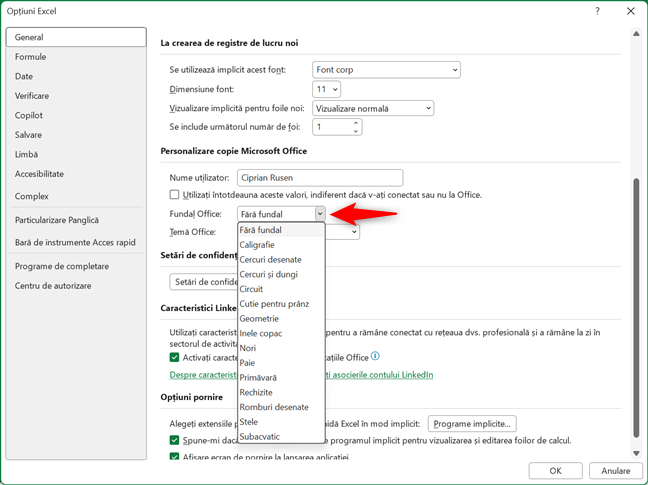This screenshot has height=485, width=648.
Task: Pick 'Nori' Office background
Action: click(x=248, y=348)
